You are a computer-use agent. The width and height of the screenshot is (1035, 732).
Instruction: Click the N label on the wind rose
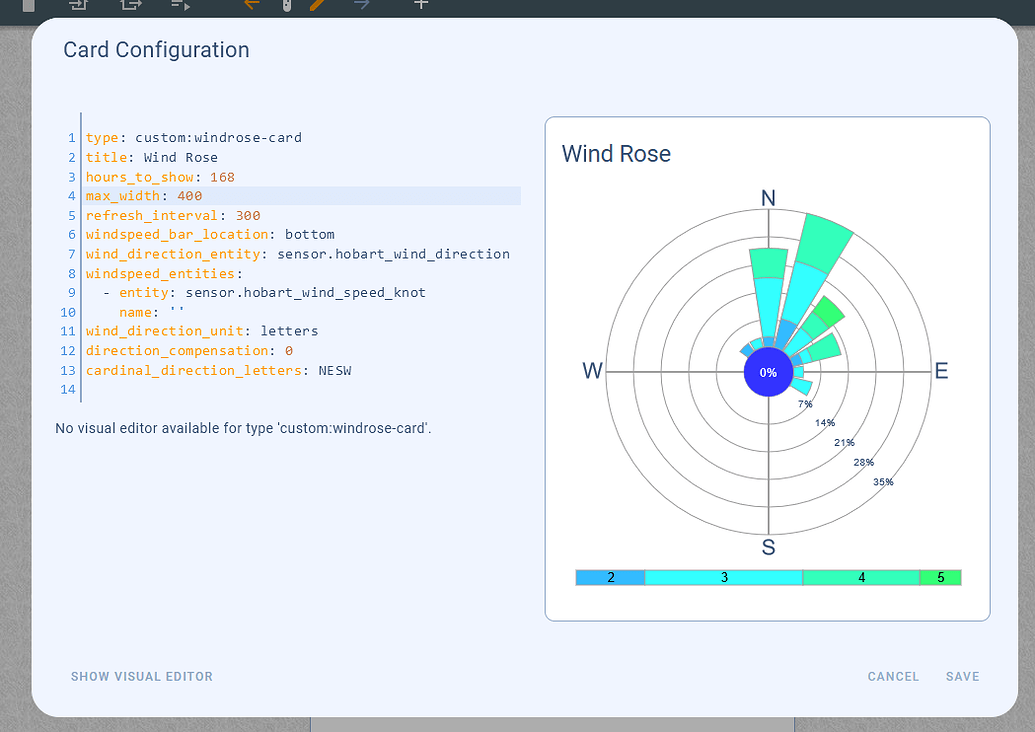[x=768, y=198]
